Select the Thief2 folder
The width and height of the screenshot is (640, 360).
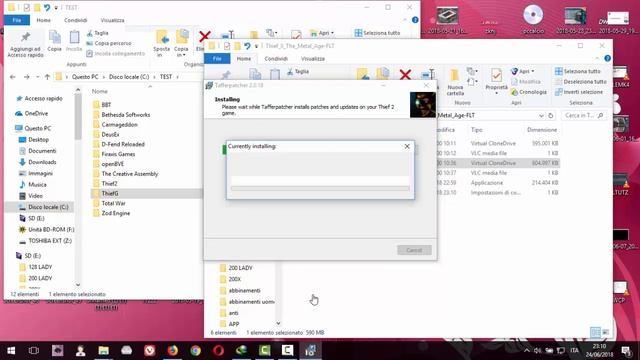[109, 184]
